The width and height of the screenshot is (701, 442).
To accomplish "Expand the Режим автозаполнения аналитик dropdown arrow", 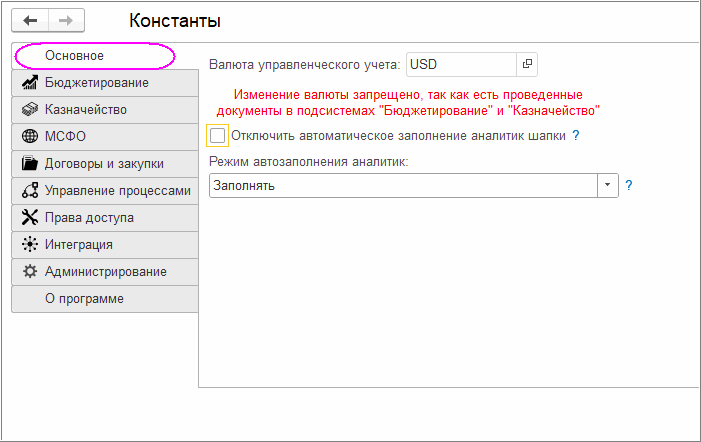I will tap(608, 186).
